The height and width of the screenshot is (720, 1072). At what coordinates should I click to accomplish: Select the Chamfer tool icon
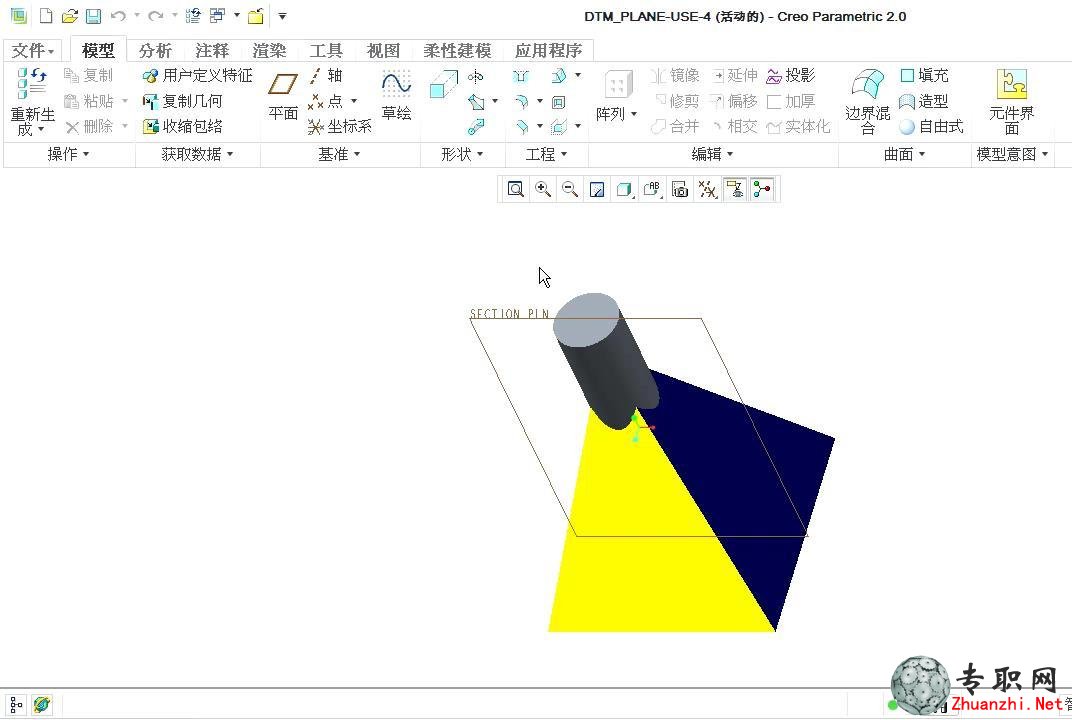click(x=522, y=126)
